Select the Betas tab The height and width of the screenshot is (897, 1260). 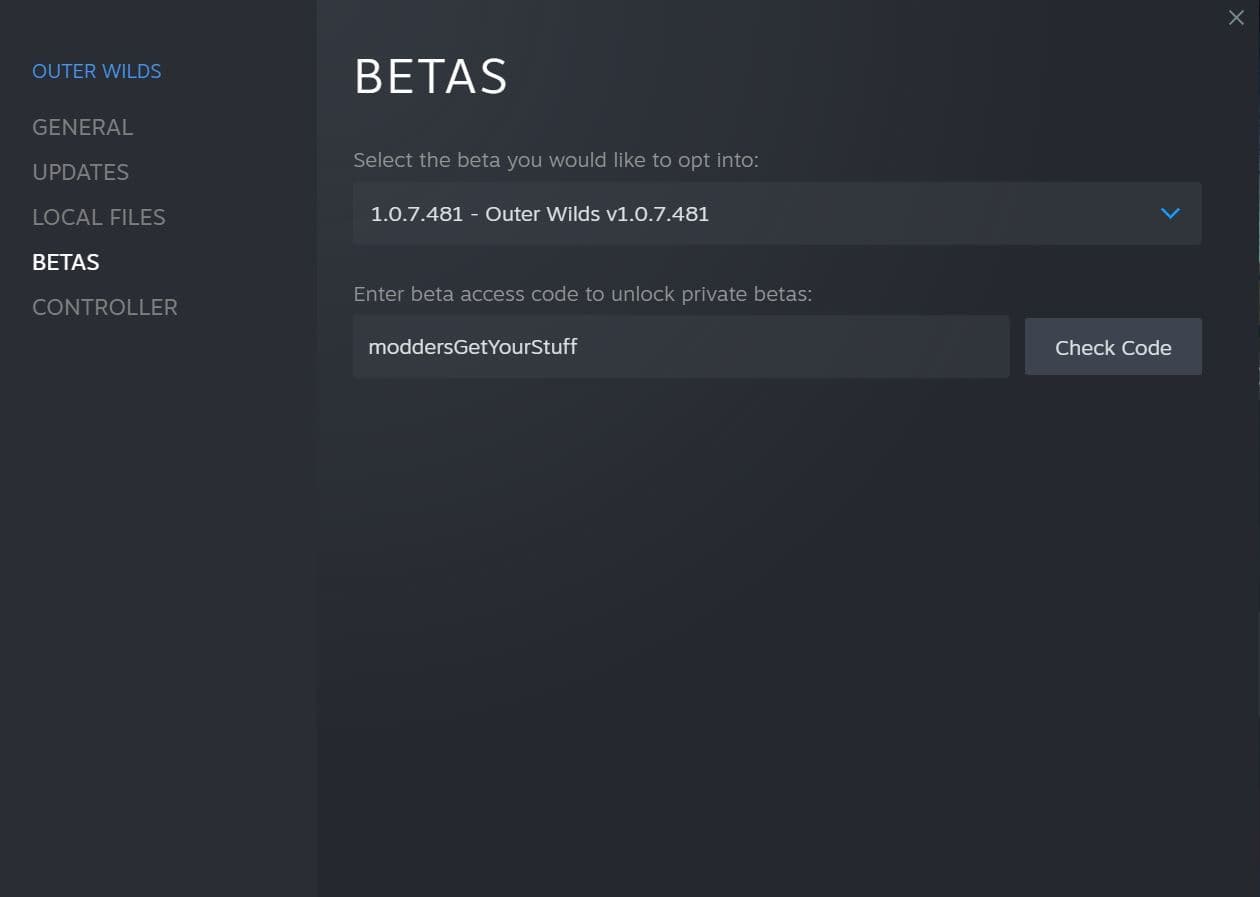click(x=66, y=262)
